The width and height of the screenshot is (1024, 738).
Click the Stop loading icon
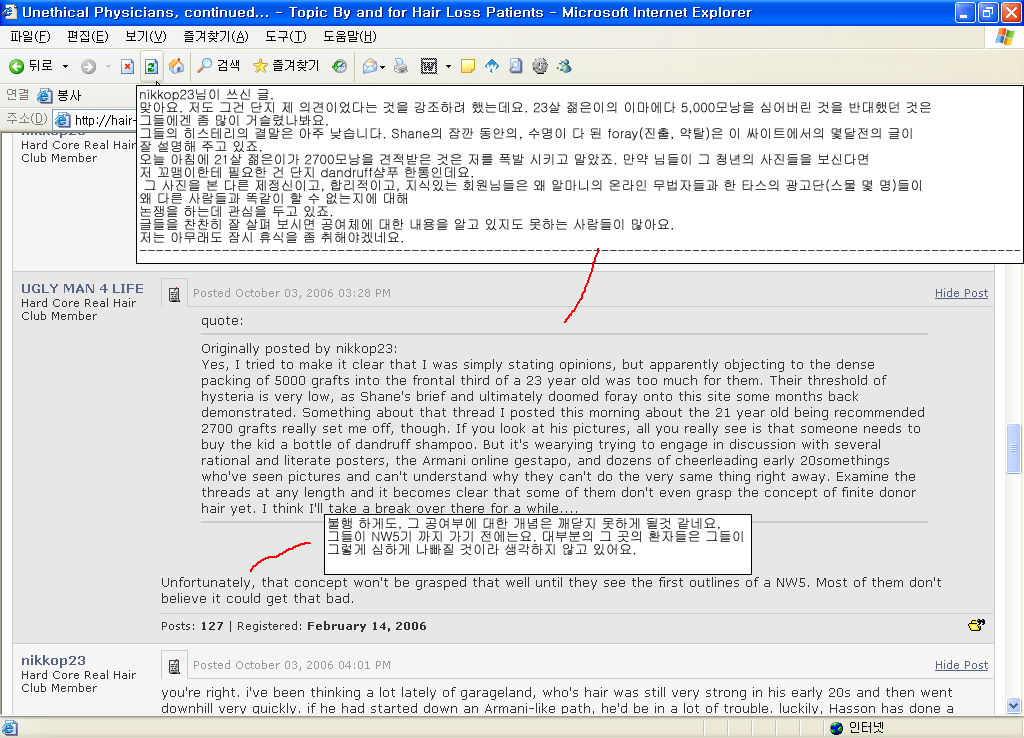tap(128, 66)
